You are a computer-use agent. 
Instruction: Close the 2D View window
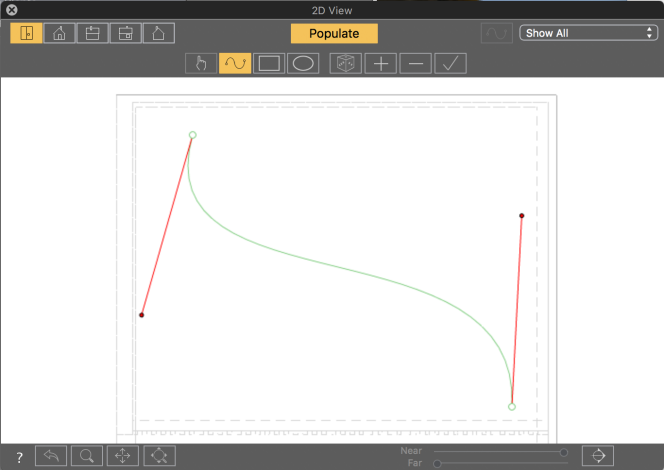11,10
